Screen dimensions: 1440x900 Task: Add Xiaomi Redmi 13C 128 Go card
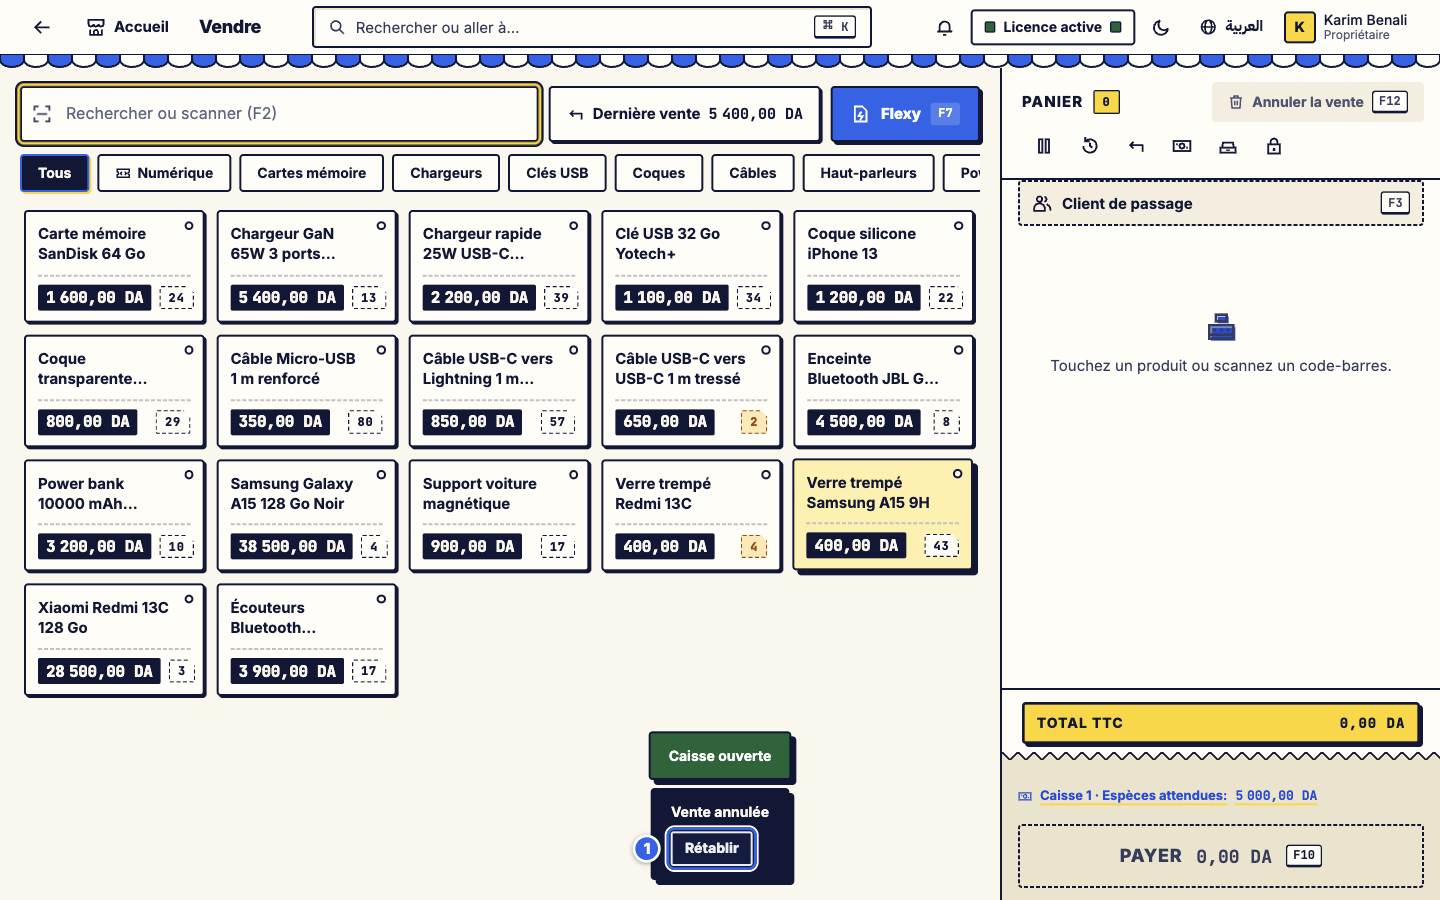(115, 640)
